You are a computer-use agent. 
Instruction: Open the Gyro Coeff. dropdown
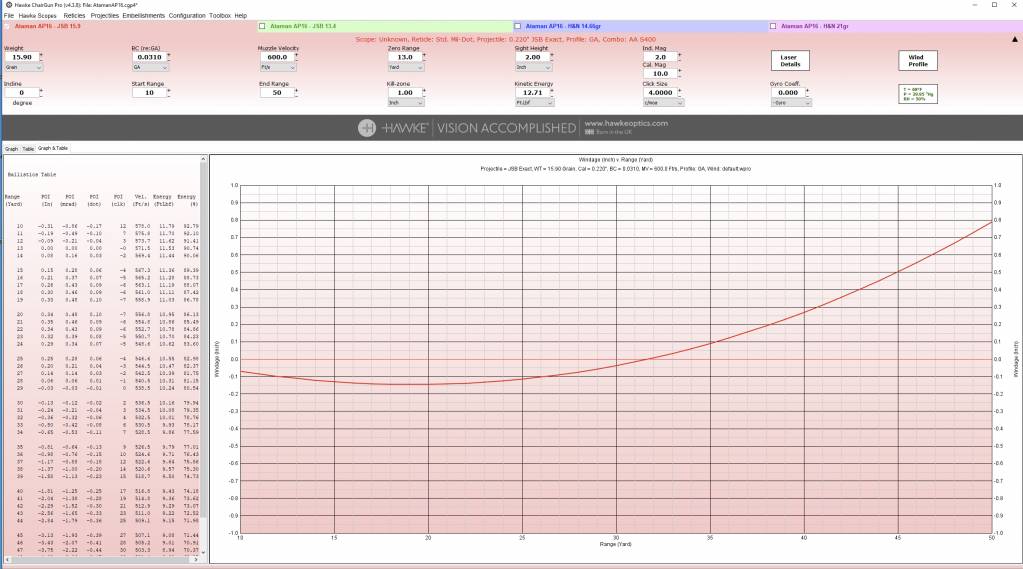click(x=791, y=102)
